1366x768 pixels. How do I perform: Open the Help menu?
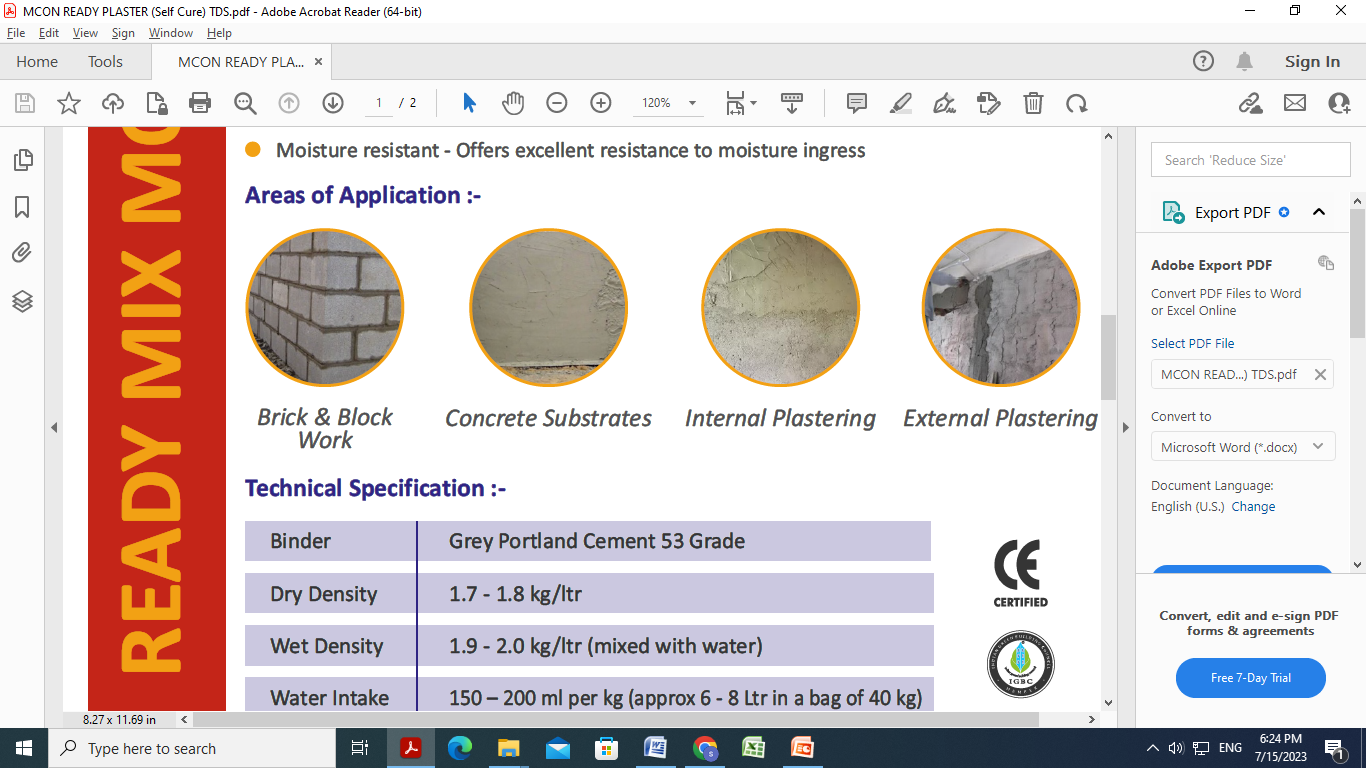pos(219,33)
